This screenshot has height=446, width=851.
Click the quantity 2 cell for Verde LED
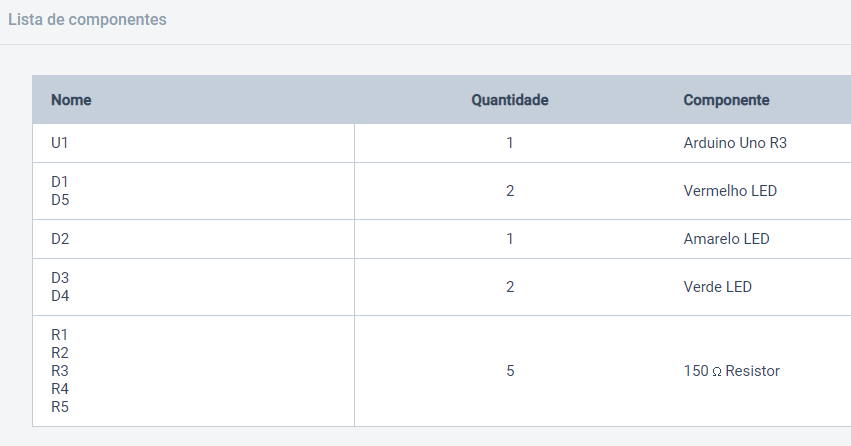click(x=510, y=287)
